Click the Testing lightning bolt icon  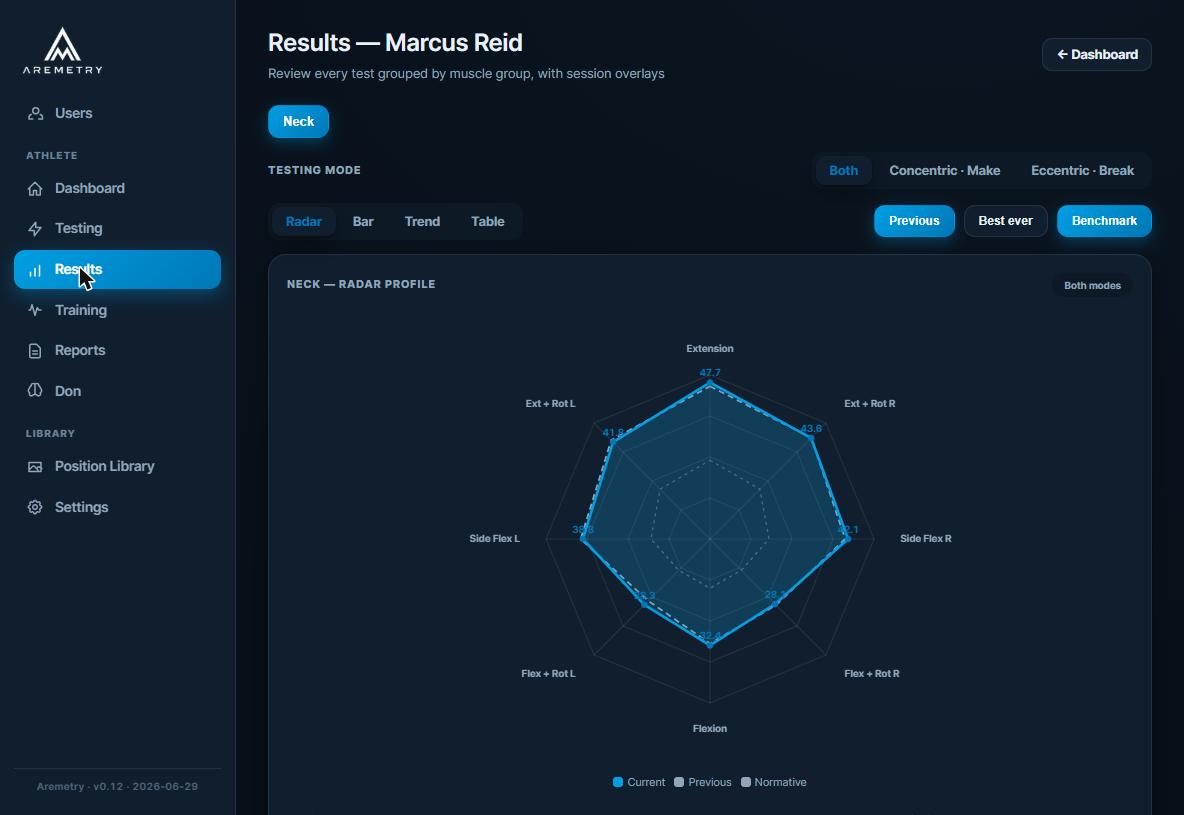point(35,229)
